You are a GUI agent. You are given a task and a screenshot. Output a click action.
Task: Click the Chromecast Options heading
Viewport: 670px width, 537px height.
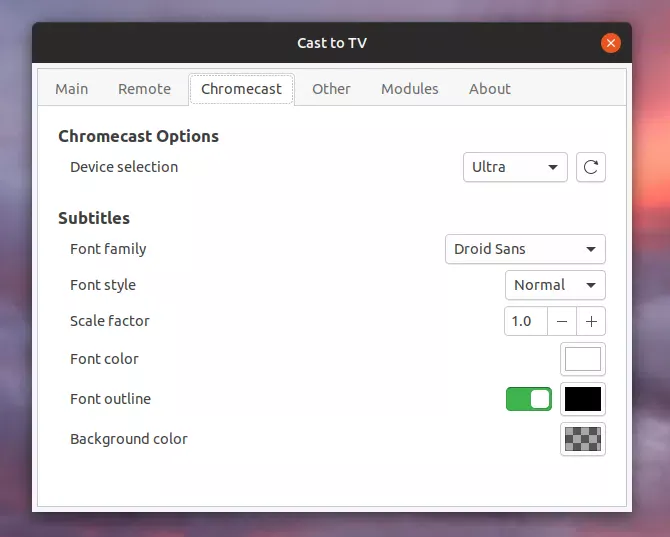tap(138, 136)
